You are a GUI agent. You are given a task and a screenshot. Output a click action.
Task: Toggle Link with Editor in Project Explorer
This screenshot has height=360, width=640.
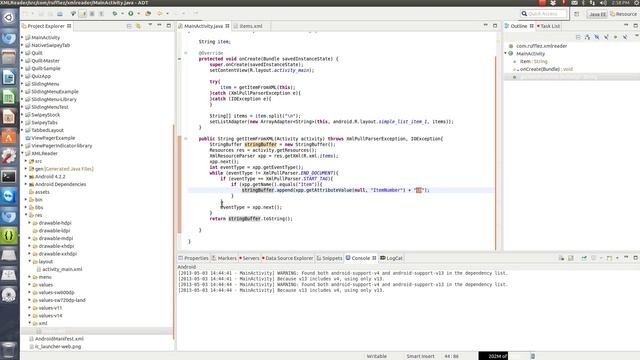point(138,26)
